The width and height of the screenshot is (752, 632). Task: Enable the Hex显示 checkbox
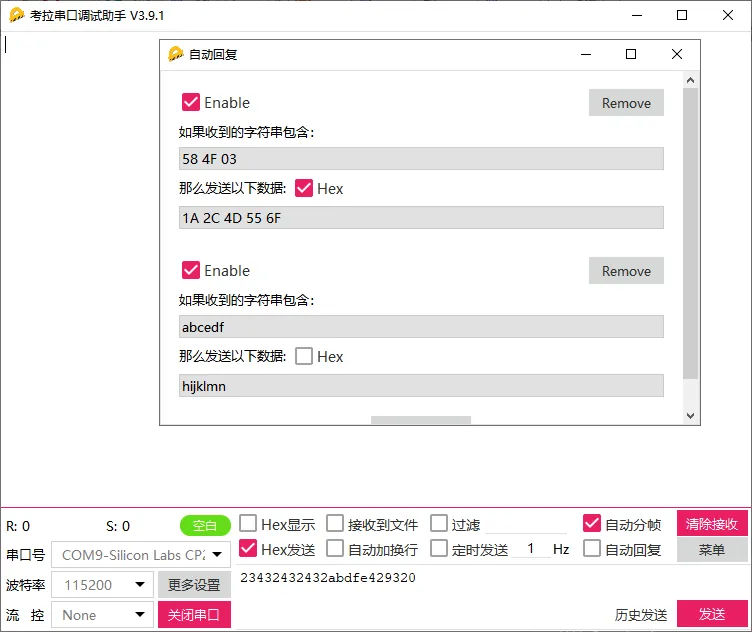(247, 523)
